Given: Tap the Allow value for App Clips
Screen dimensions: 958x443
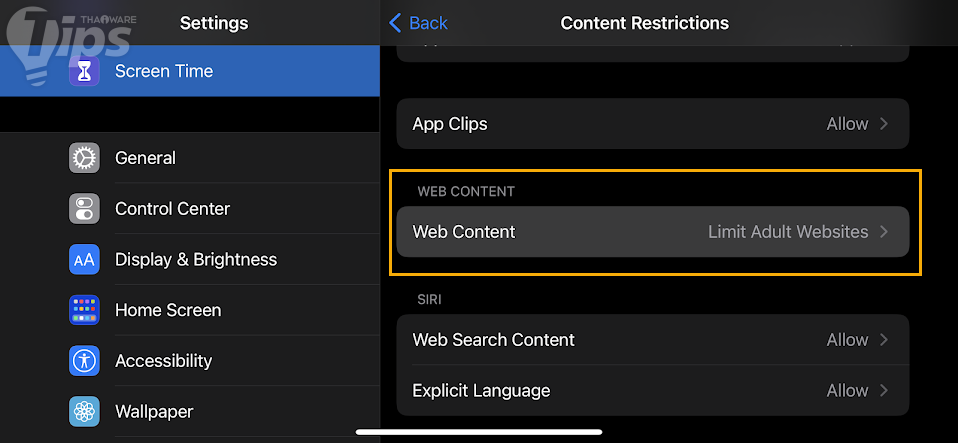Looking at the screenshot, I should 847,124.
